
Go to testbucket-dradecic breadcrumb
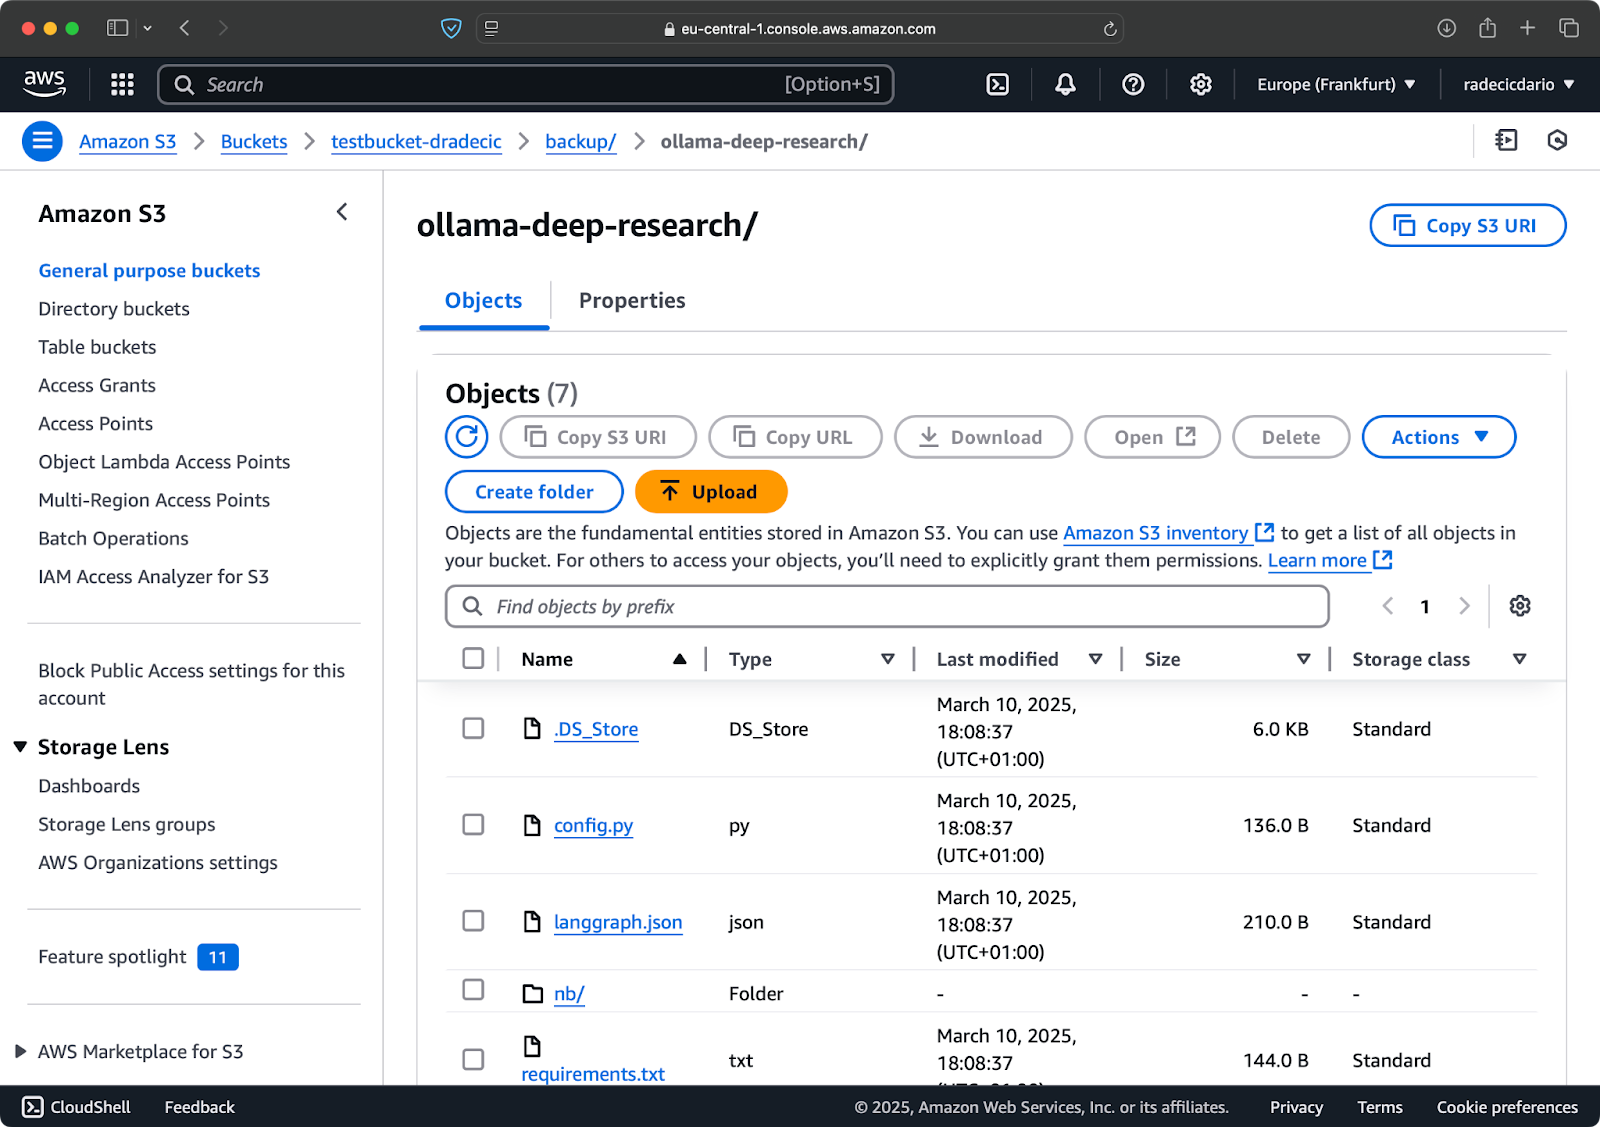[416, 141]
